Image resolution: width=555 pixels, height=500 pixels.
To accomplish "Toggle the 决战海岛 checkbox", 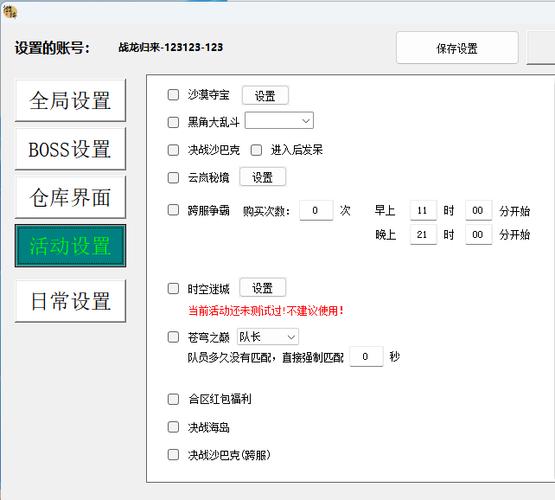I will pyautogui.click(x=173, y=427).
